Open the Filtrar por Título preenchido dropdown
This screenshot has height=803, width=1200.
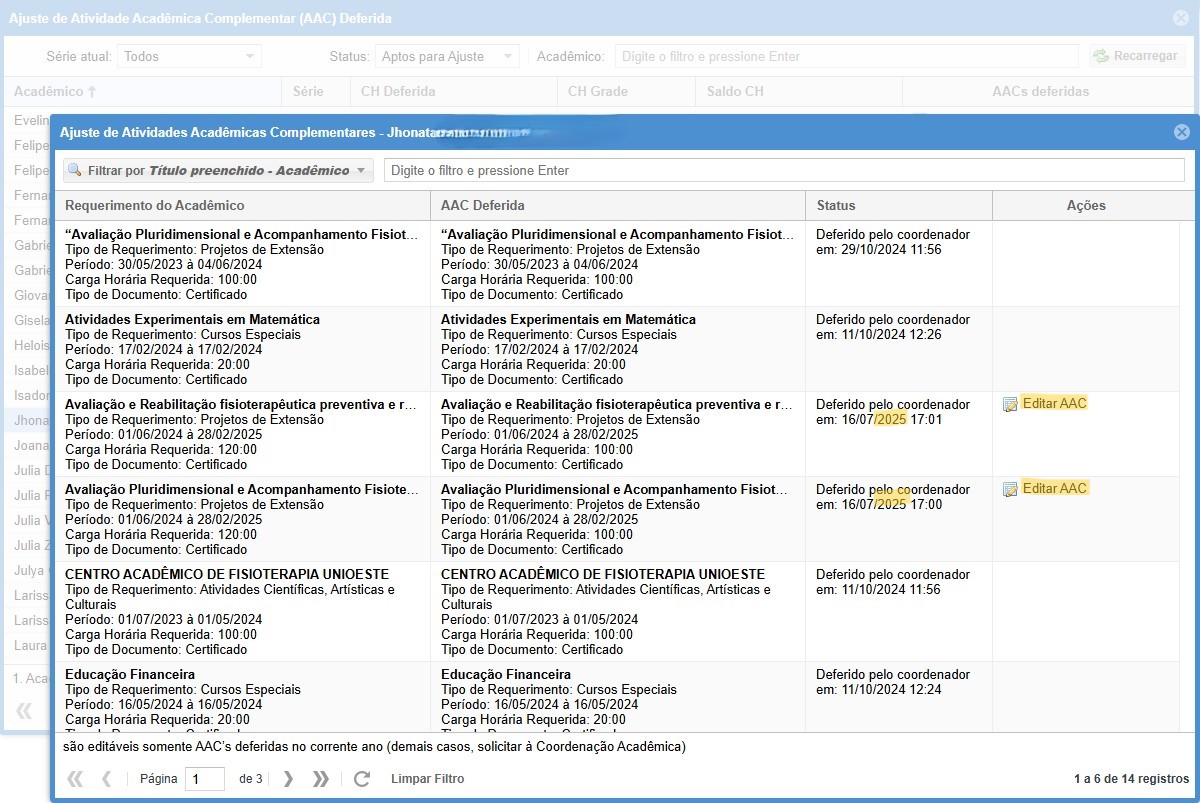tap(218, 171)
